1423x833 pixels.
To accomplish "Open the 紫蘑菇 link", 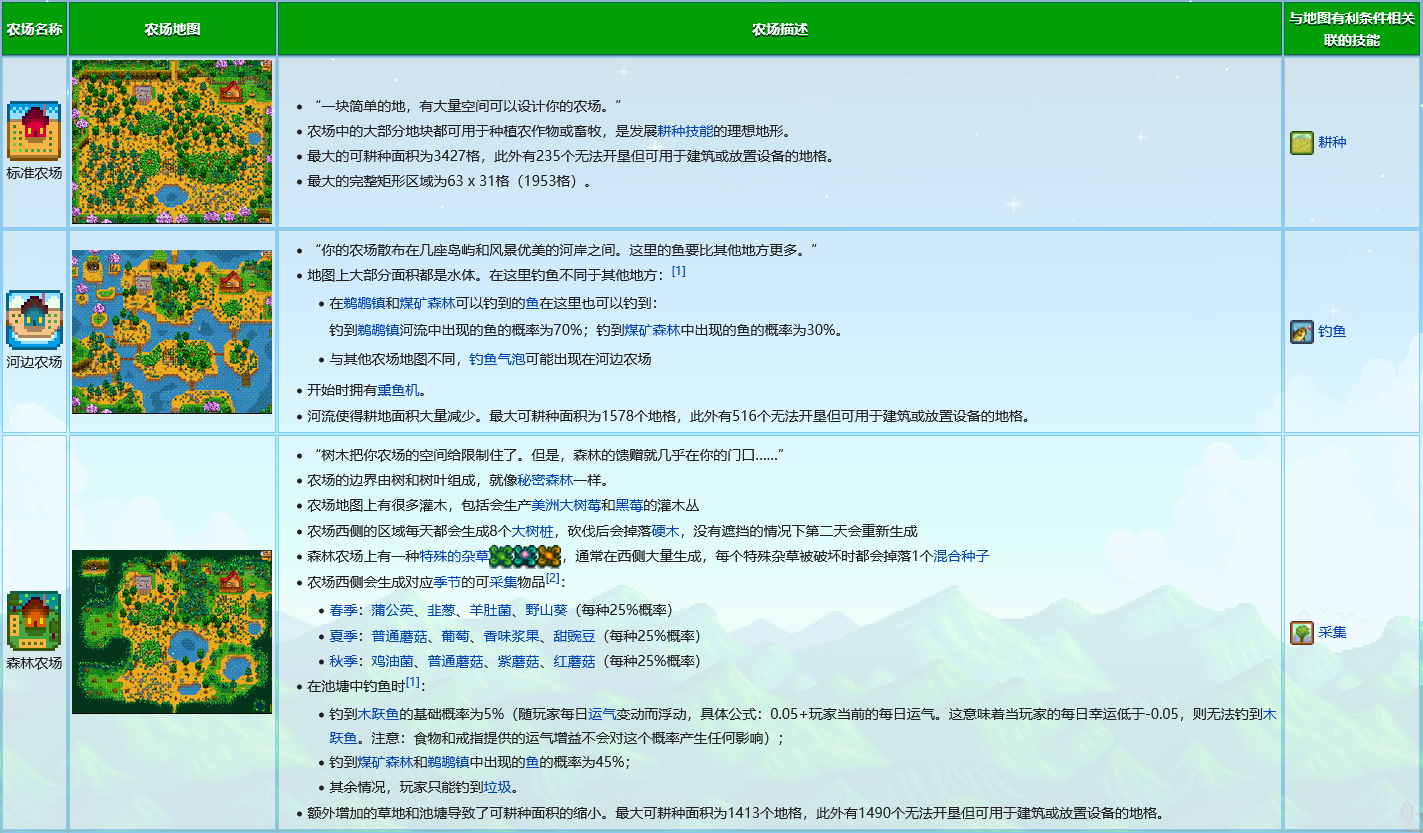I will pyautogui.click(x=518, y=661).
